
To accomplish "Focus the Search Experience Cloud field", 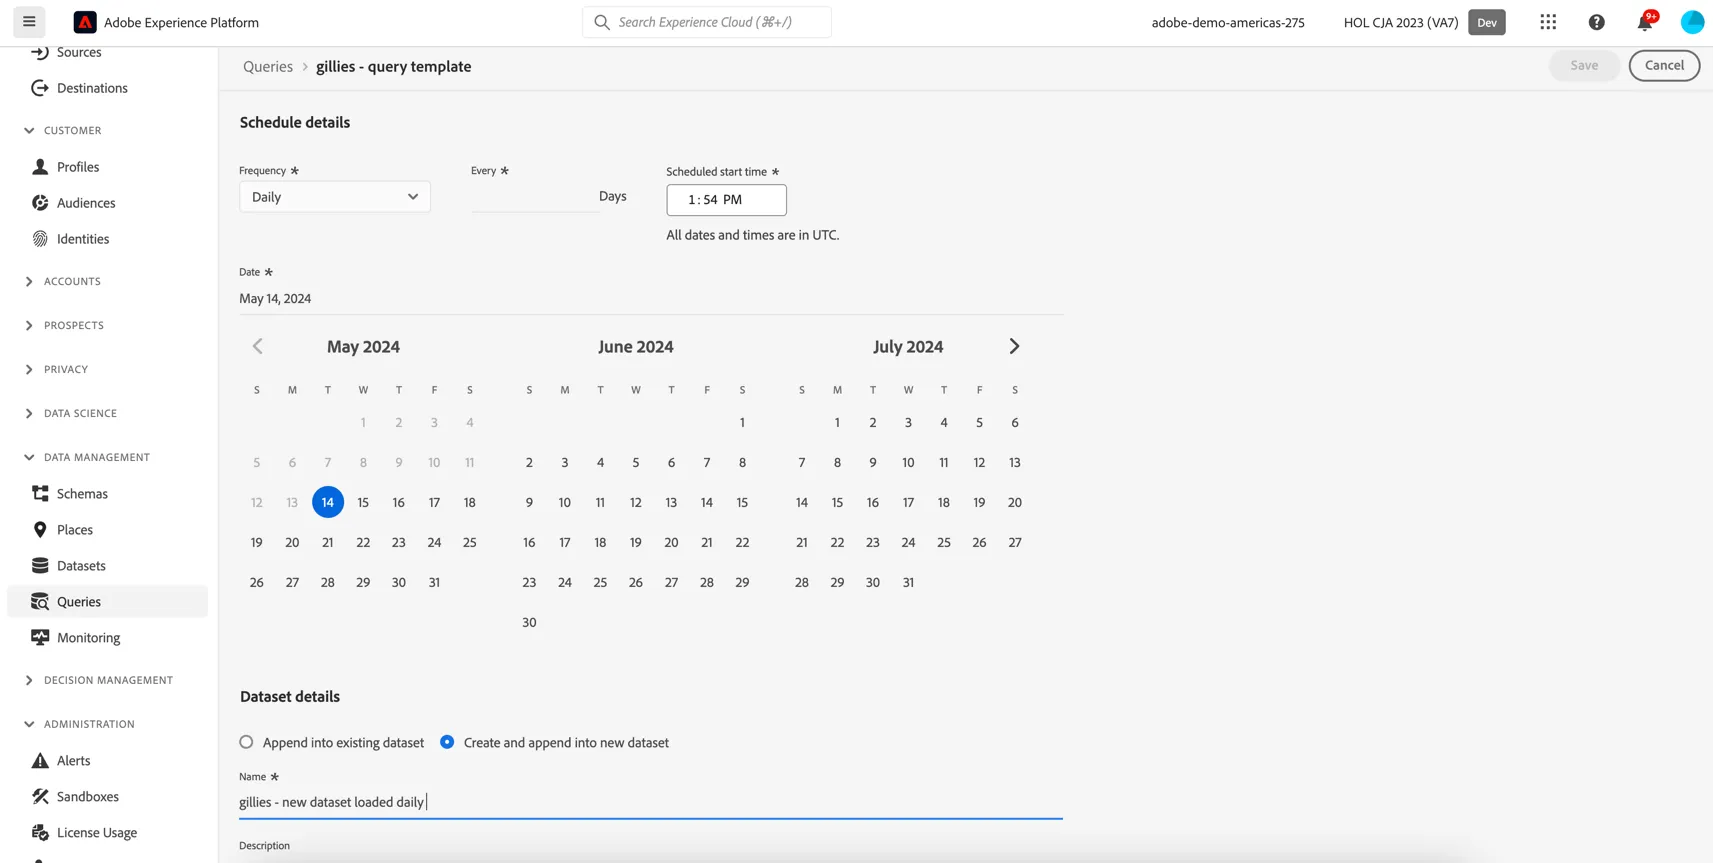I will coord(707,22).
